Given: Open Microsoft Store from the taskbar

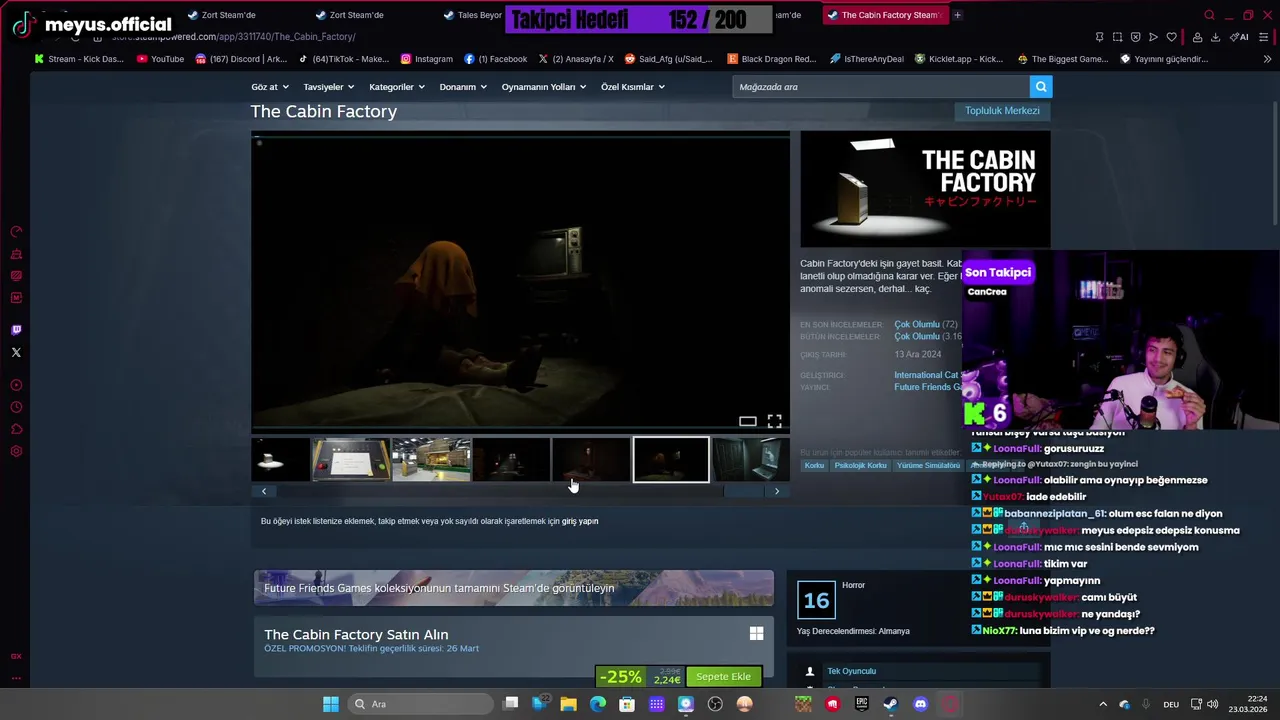Looking at the screenshot, I should tap(627, 704).
